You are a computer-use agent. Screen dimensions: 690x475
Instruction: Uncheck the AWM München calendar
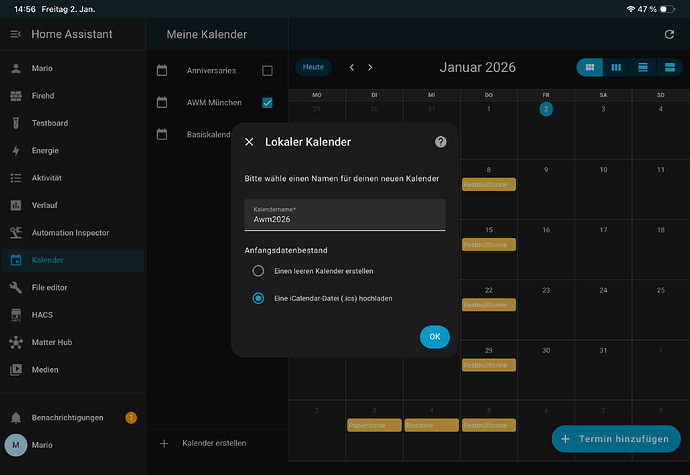click(267, 102)
